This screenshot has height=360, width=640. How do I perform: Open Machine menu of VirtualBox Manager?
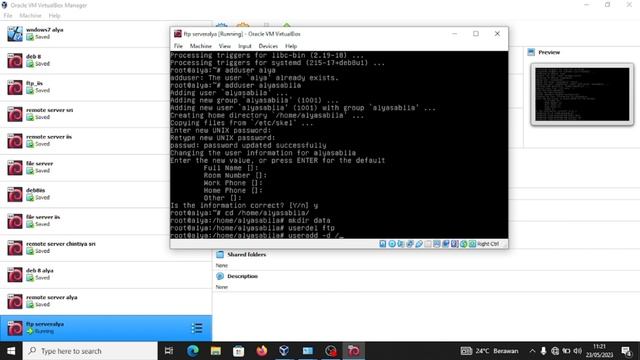point(30,16)
